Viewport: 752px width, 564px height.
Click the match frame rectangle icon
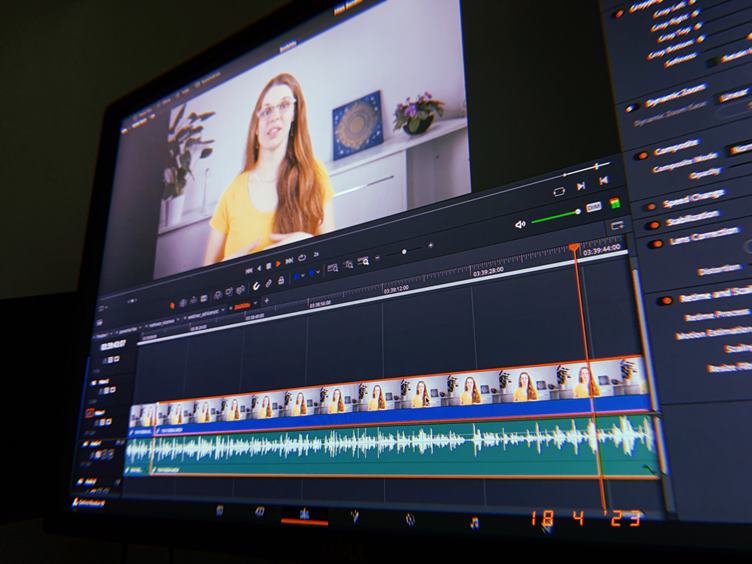(559, 192)
